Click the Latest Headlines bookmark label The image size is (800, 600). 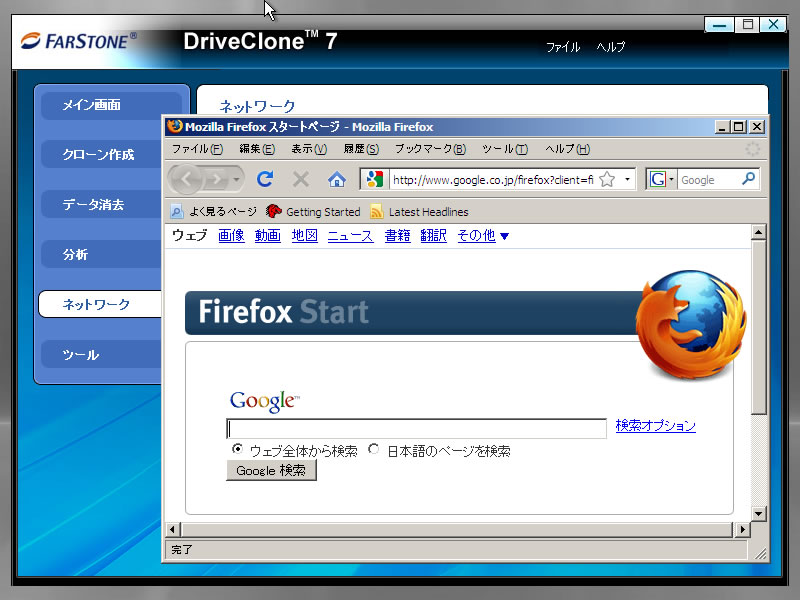point(429,212)
